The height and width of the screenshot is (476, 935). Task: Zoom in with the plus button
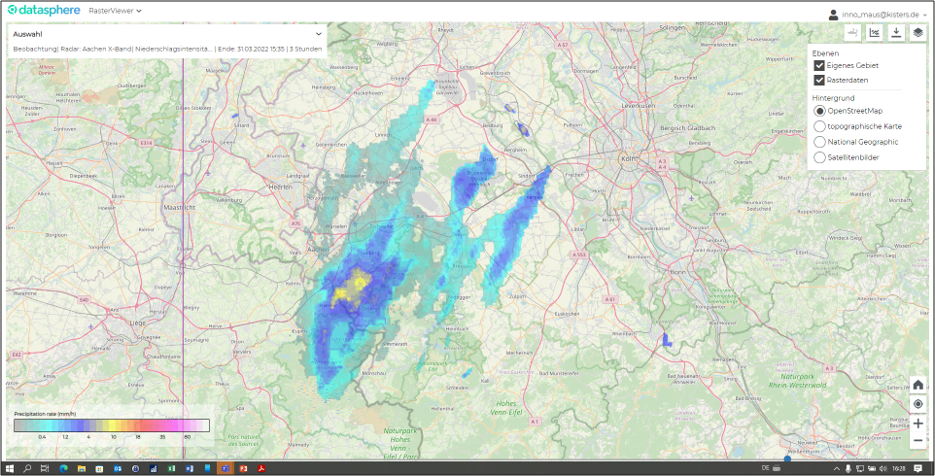coord(917,423)
